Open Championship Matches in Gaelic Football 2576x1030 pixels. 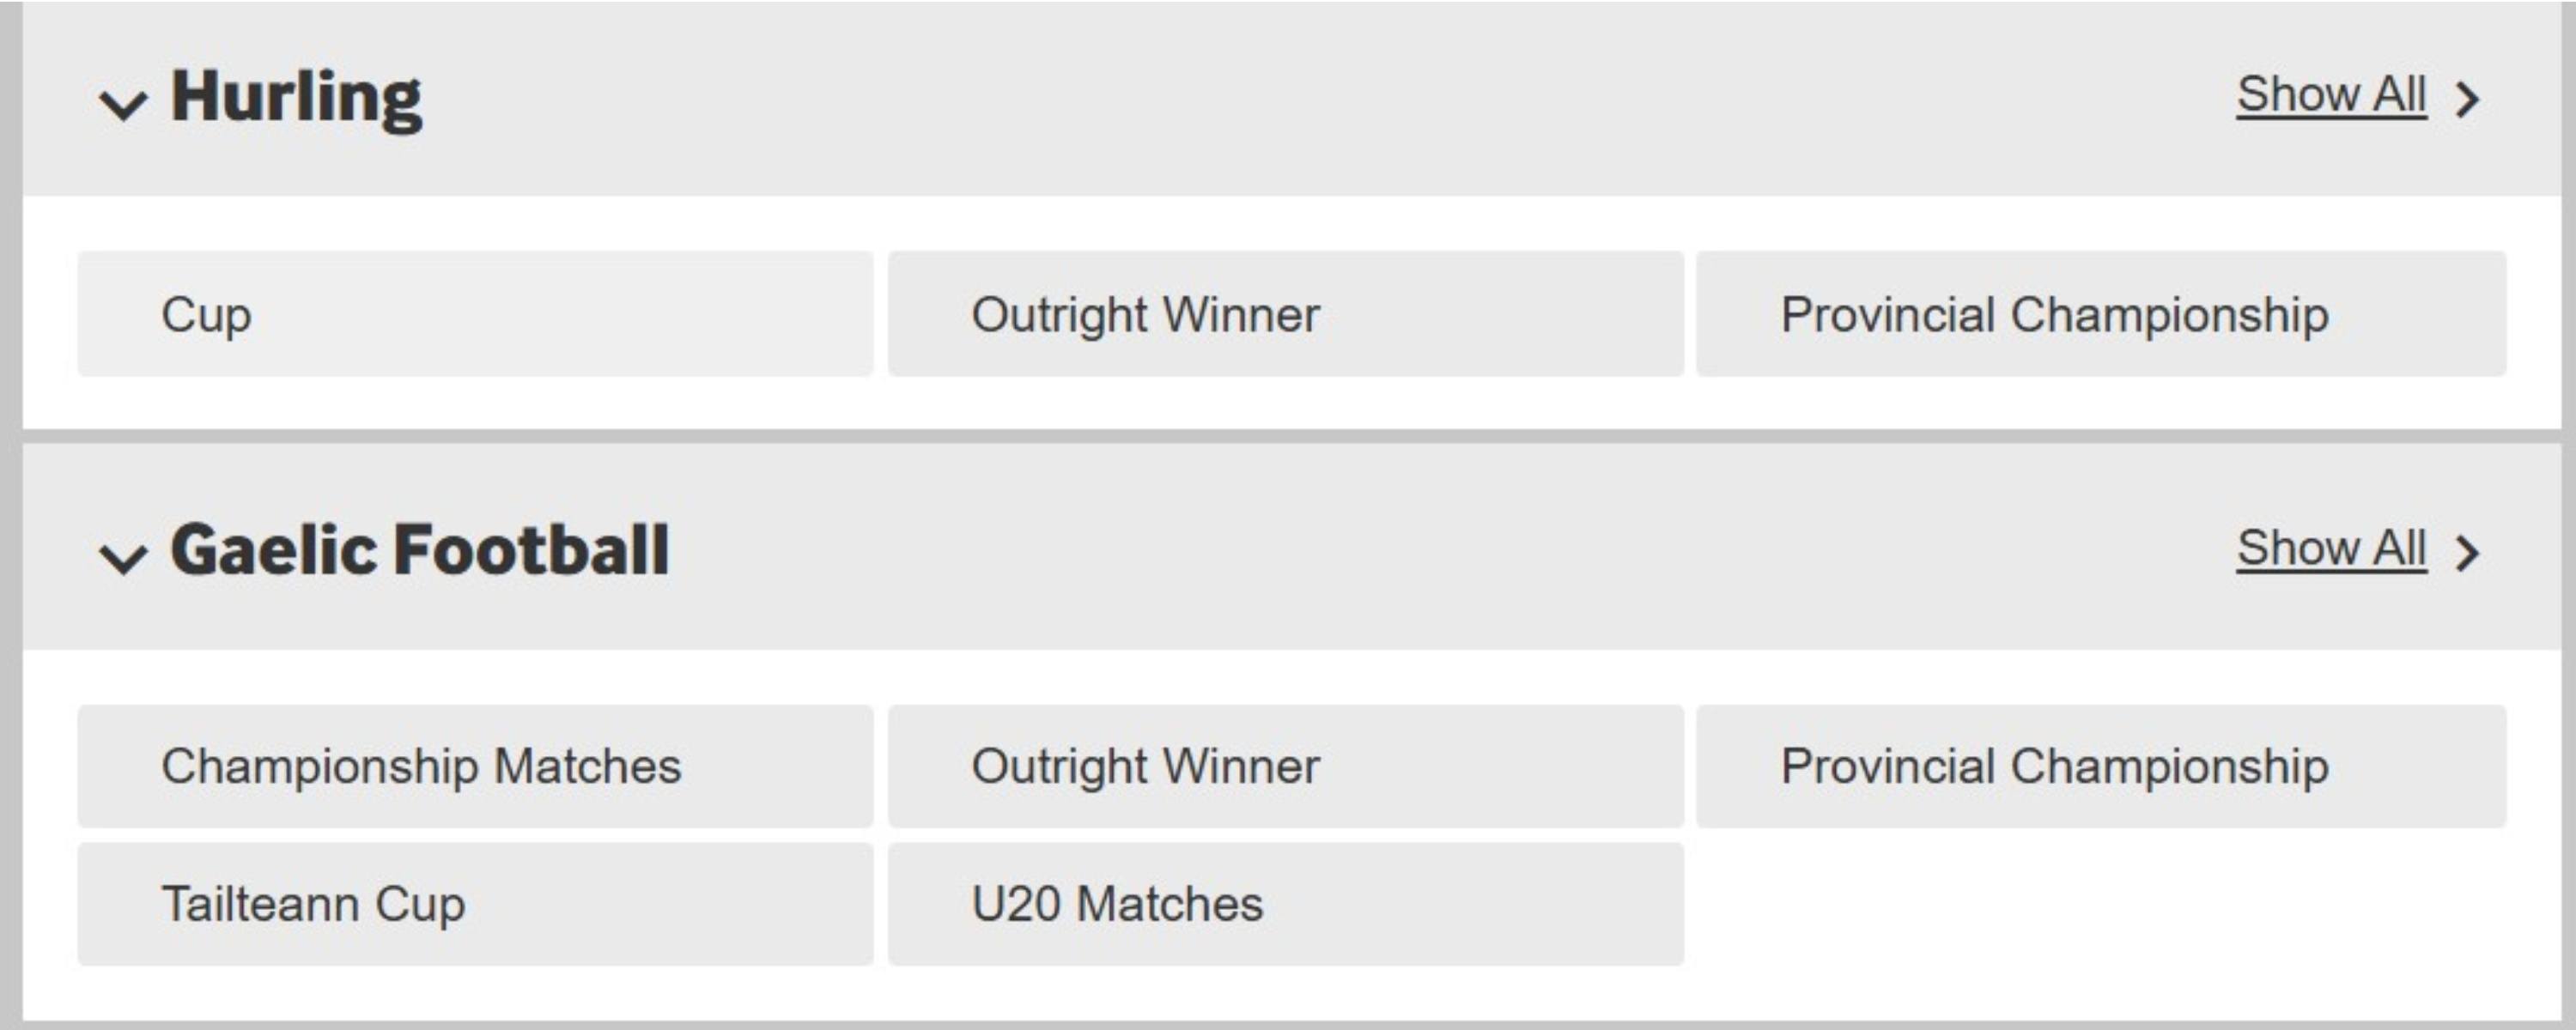coord(475,767)
